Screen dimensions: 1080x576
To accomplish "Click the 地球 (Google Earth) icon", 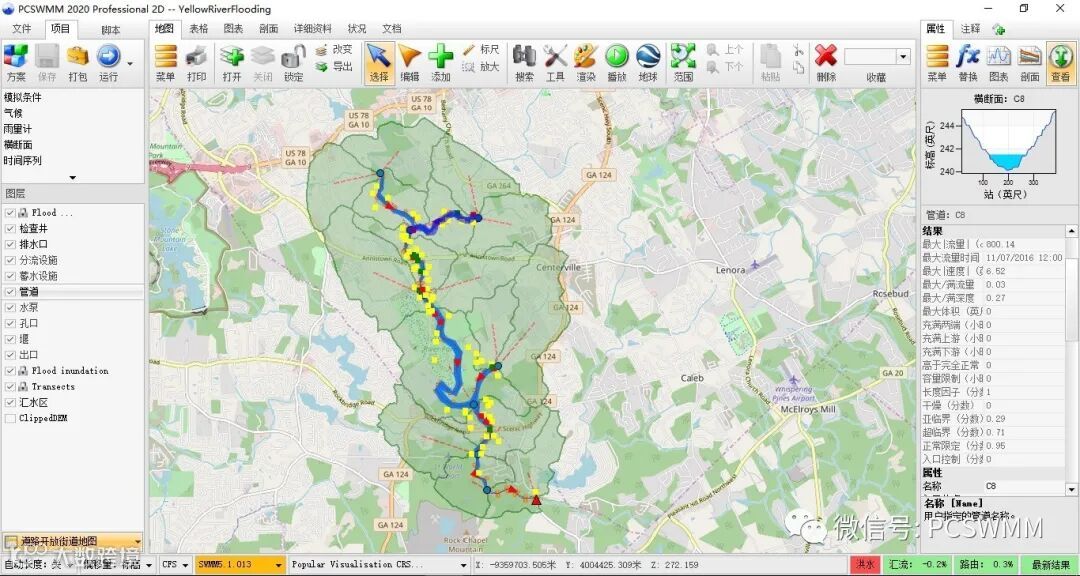I will coord(648,63).
